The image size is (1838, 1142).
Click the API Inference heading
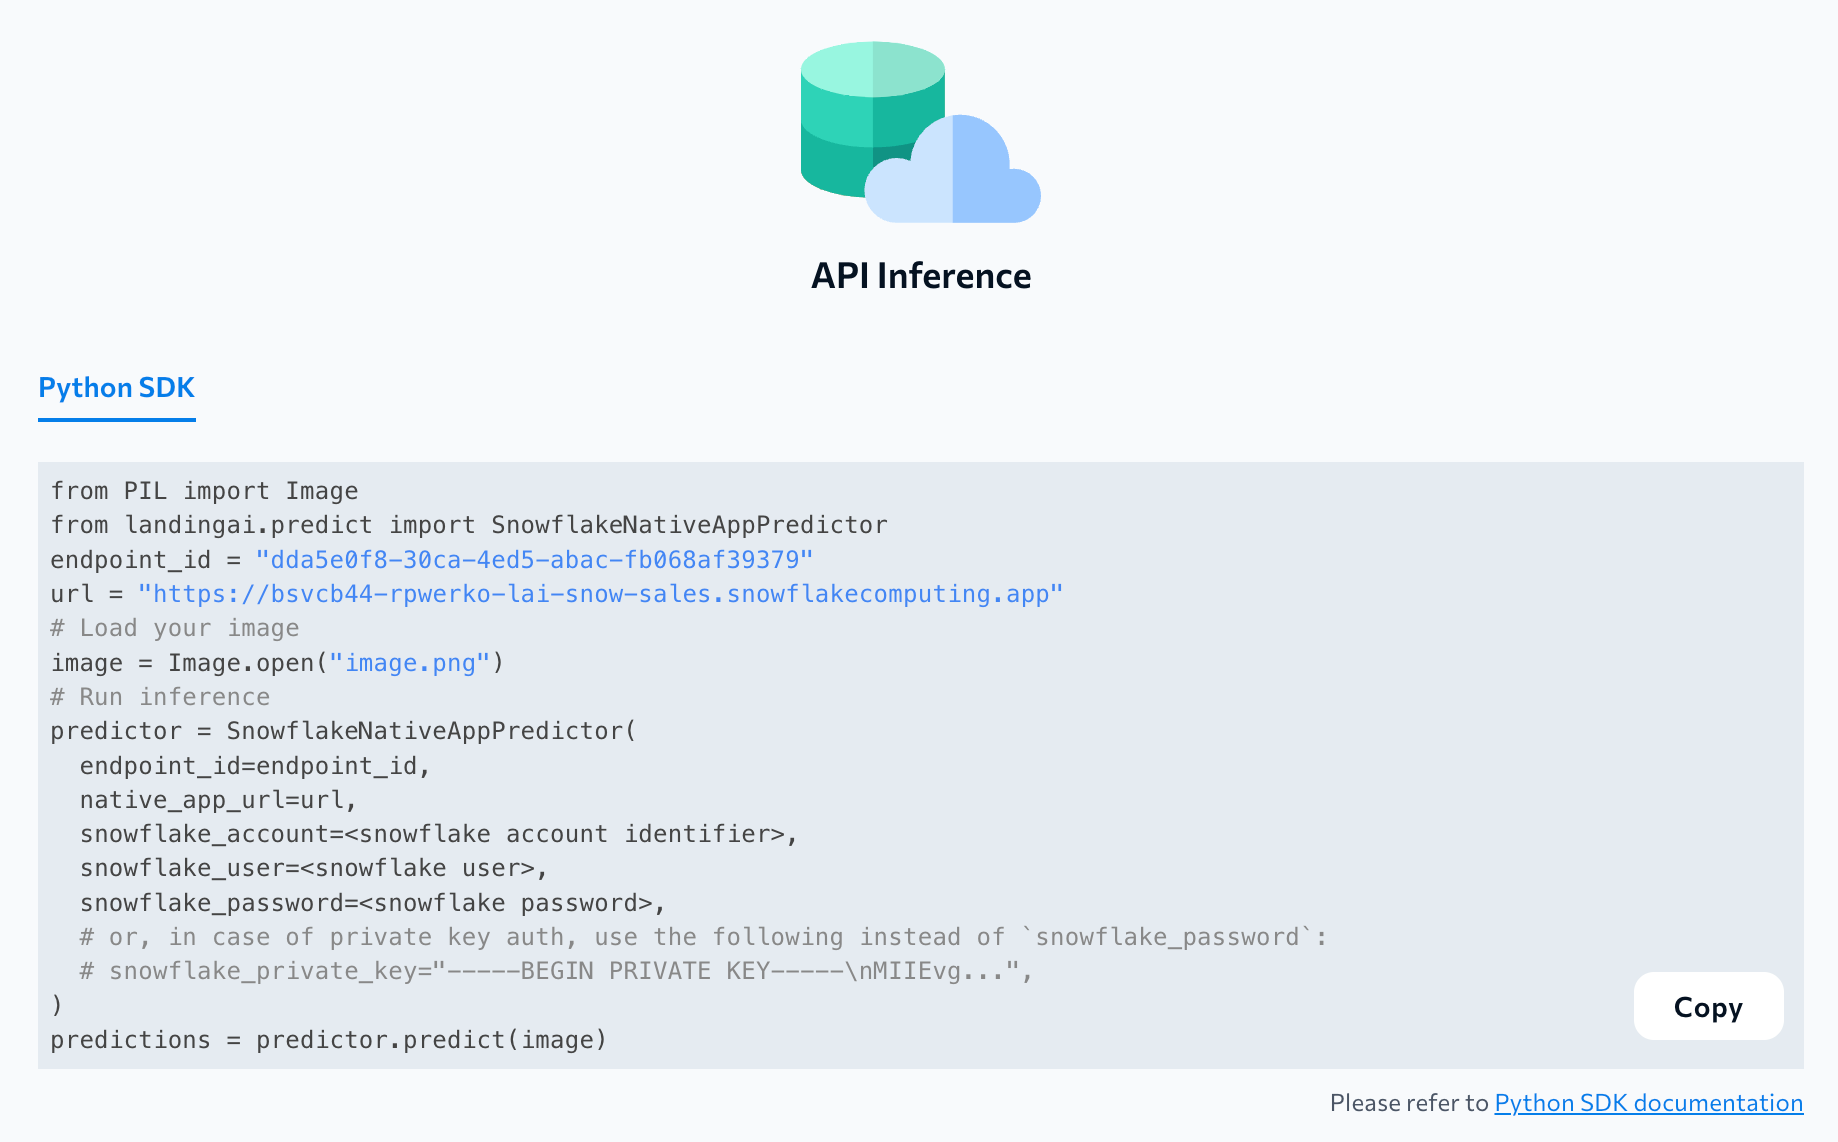920,275
